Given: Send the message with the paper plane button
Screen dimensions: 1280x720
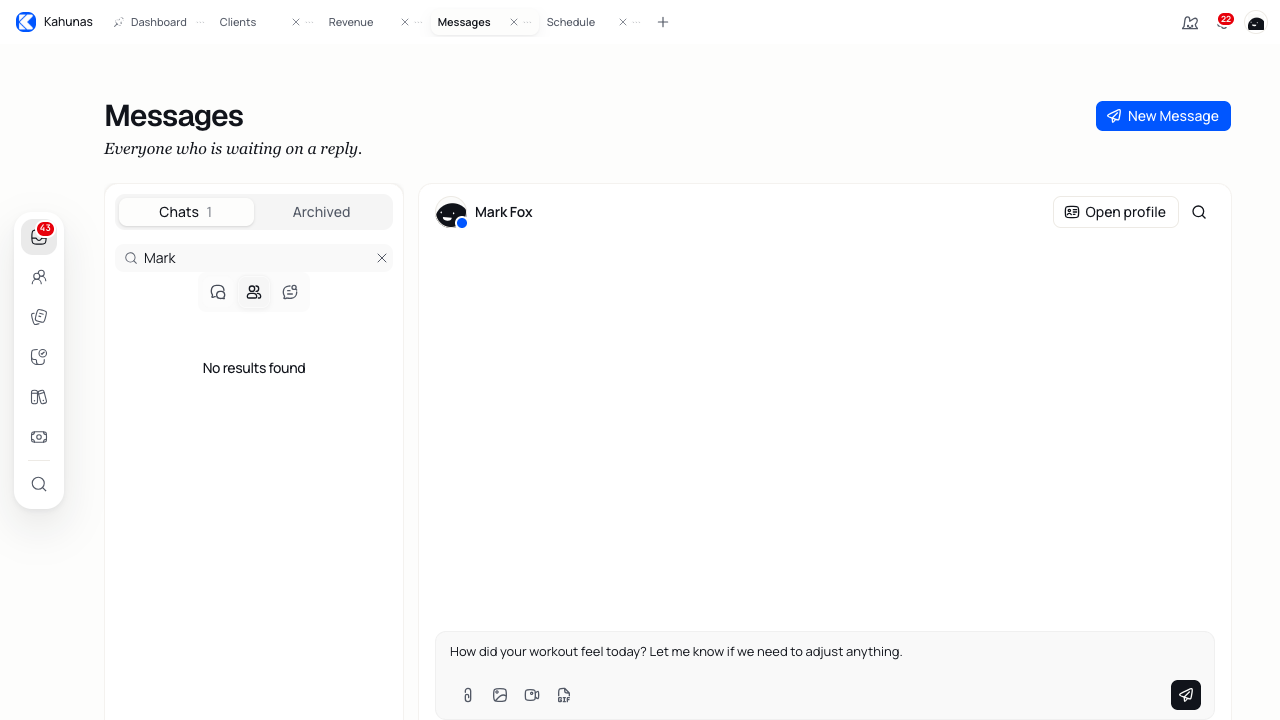Looking at the screenshot, I should (x=1186, y=695).
